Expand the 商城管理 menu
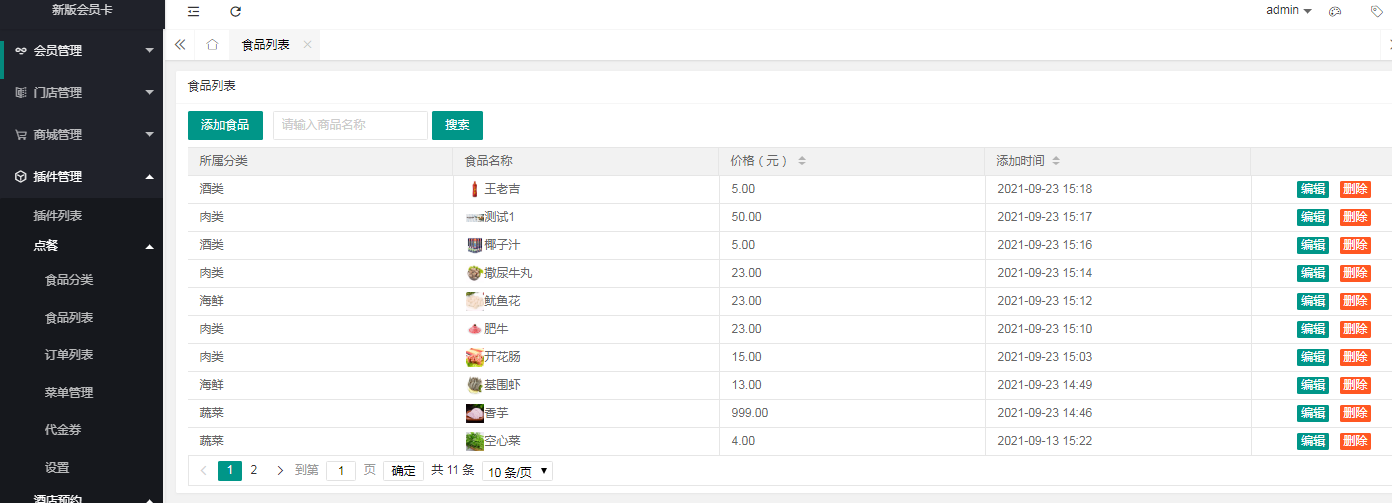Image resolution: width=1392 pixels, height=503 pixels. point(149,134)
